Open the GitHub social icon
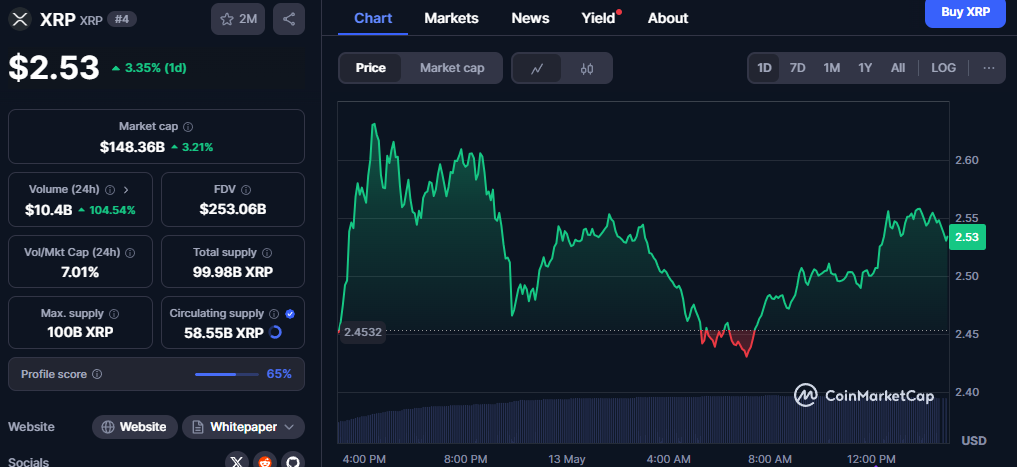The image size is (1017, 467). point(293,461)
